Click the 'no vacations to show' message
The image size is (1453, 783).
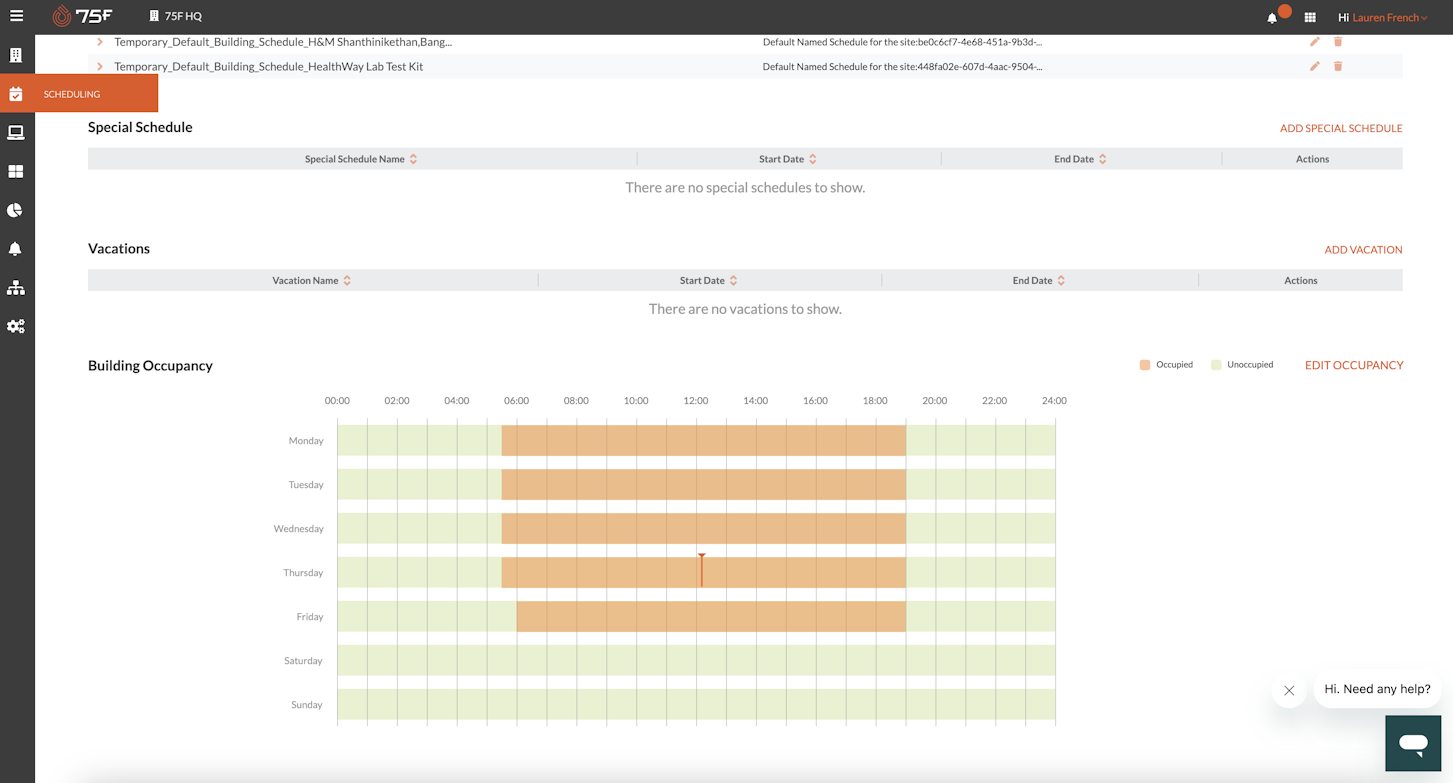pyautogui.click(x=745, y=310)
